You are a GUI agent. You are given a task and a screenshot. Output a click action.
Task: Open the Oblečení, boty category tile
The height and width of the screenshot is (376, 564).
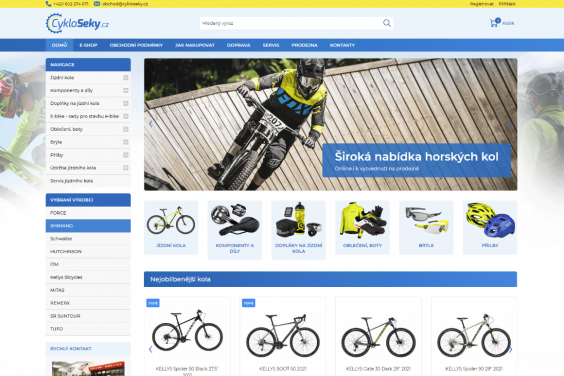click(x=362, y=227)
